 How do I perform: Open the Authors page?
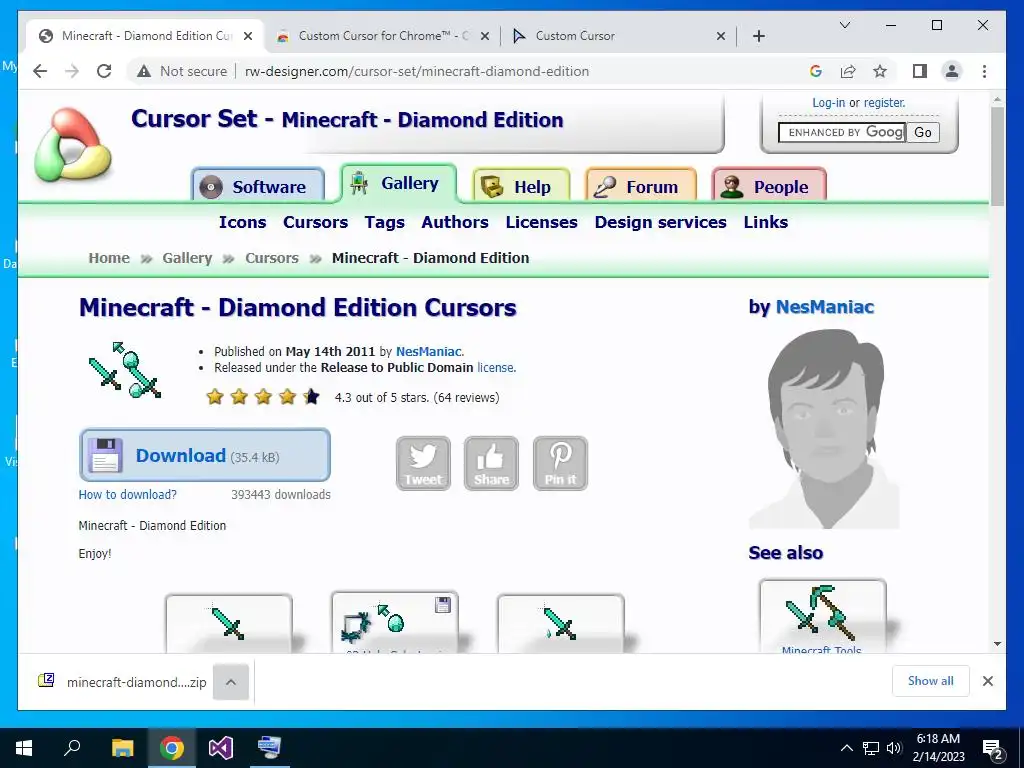point(455,222)
